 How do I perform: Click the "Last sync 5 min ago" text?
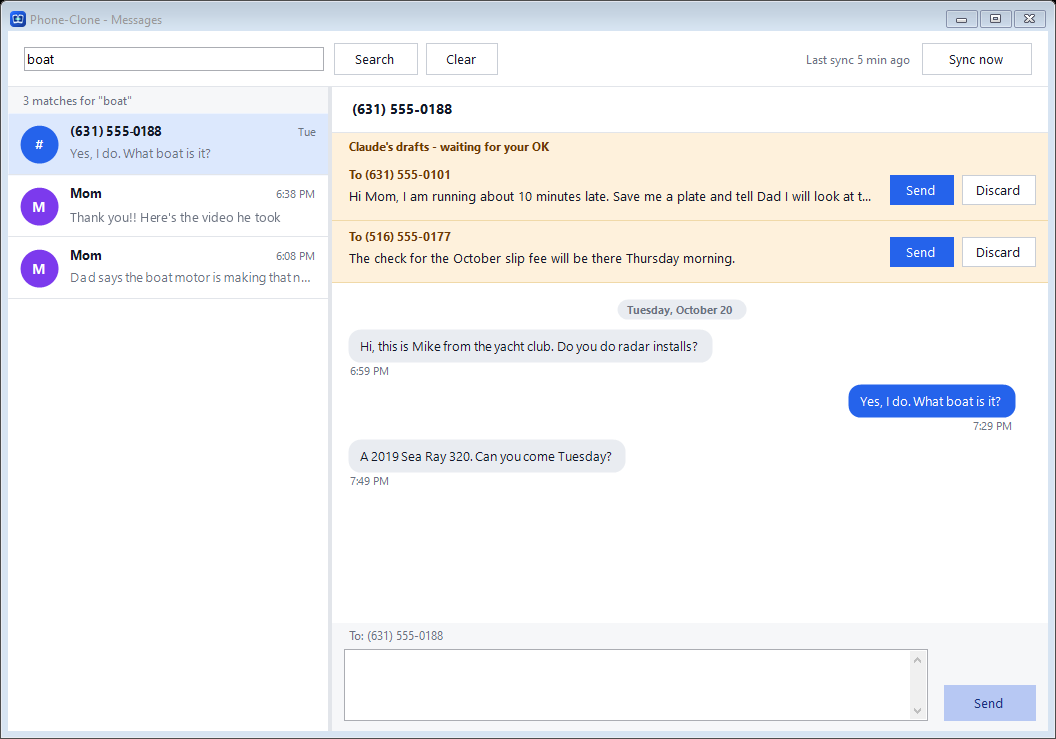click(857, 60)
